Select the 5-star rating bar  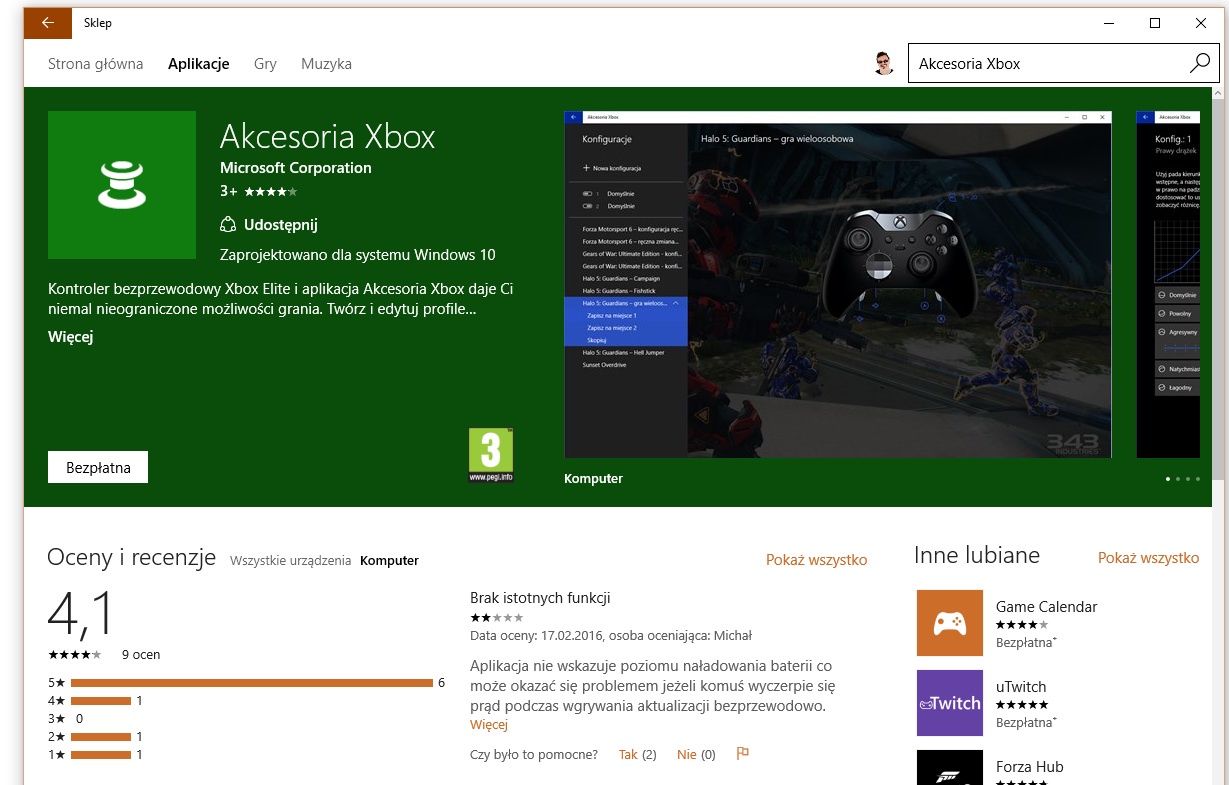(x=251, y=683)
